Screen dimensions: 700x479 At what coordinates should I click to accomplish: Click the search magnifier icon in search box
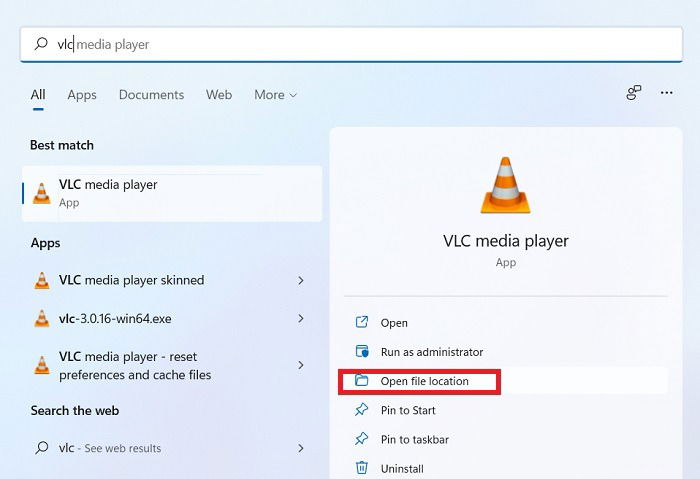point(41,44)
